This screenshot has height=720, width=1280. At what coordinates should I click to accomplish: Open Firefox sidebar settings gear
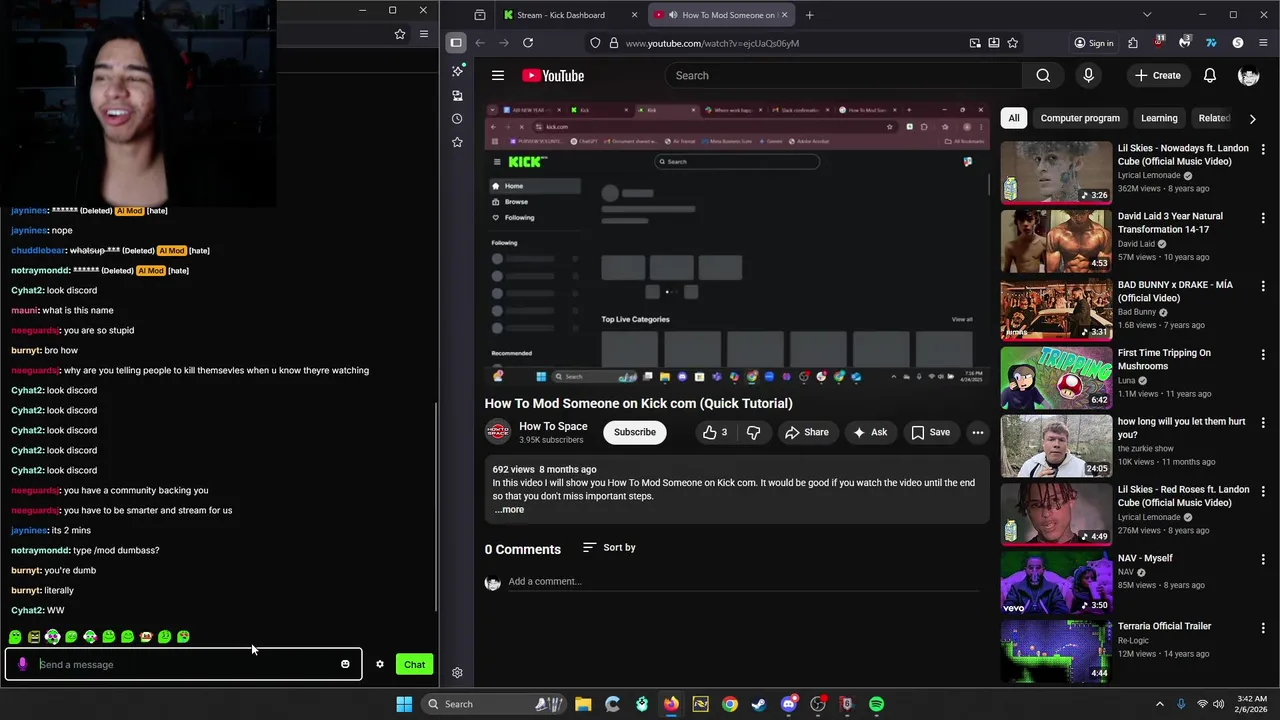[x=457, y=673]
